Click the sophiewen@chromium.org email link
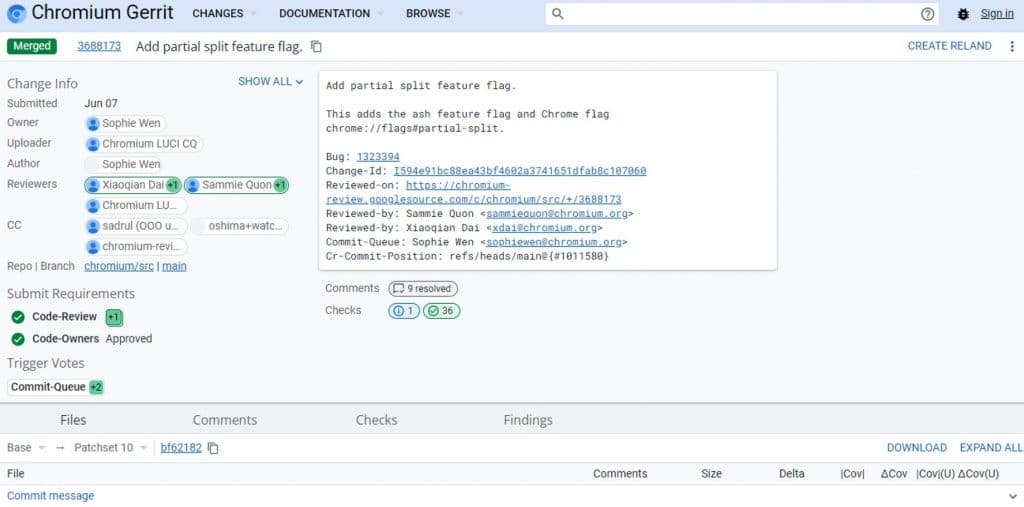1024x507 pixels. pos(554,242)
